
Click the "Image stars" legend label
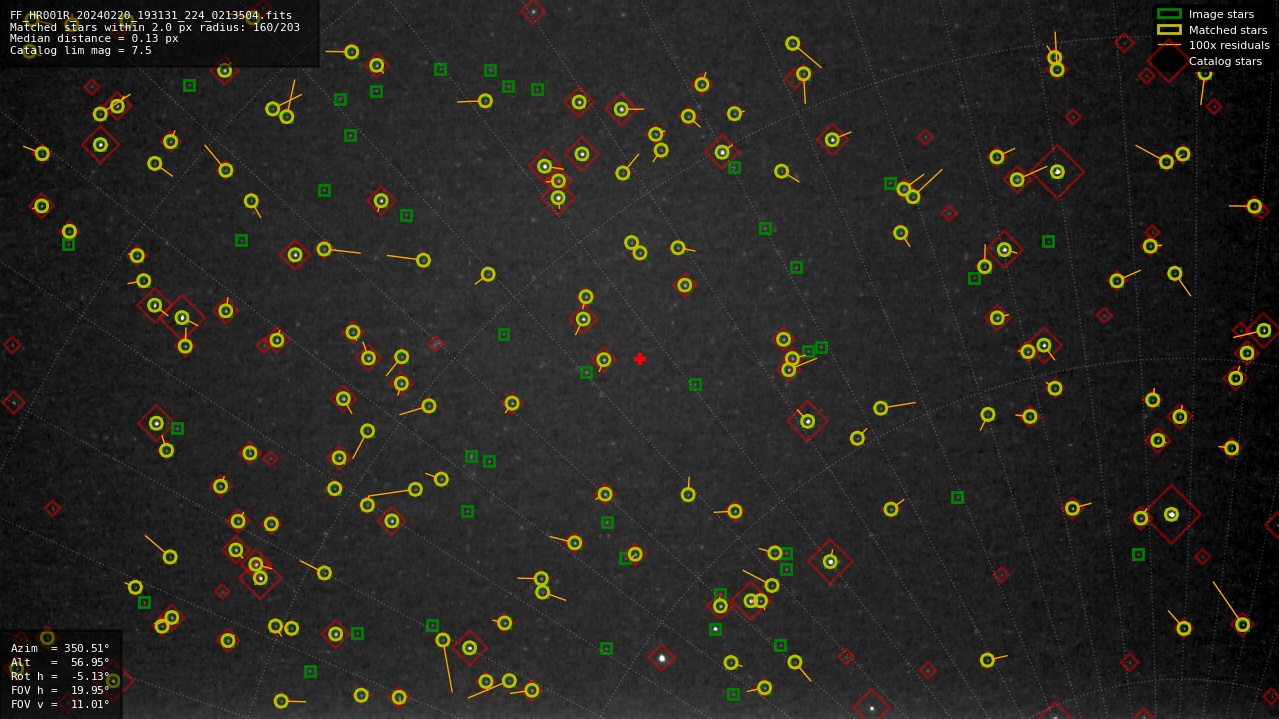1221,14
